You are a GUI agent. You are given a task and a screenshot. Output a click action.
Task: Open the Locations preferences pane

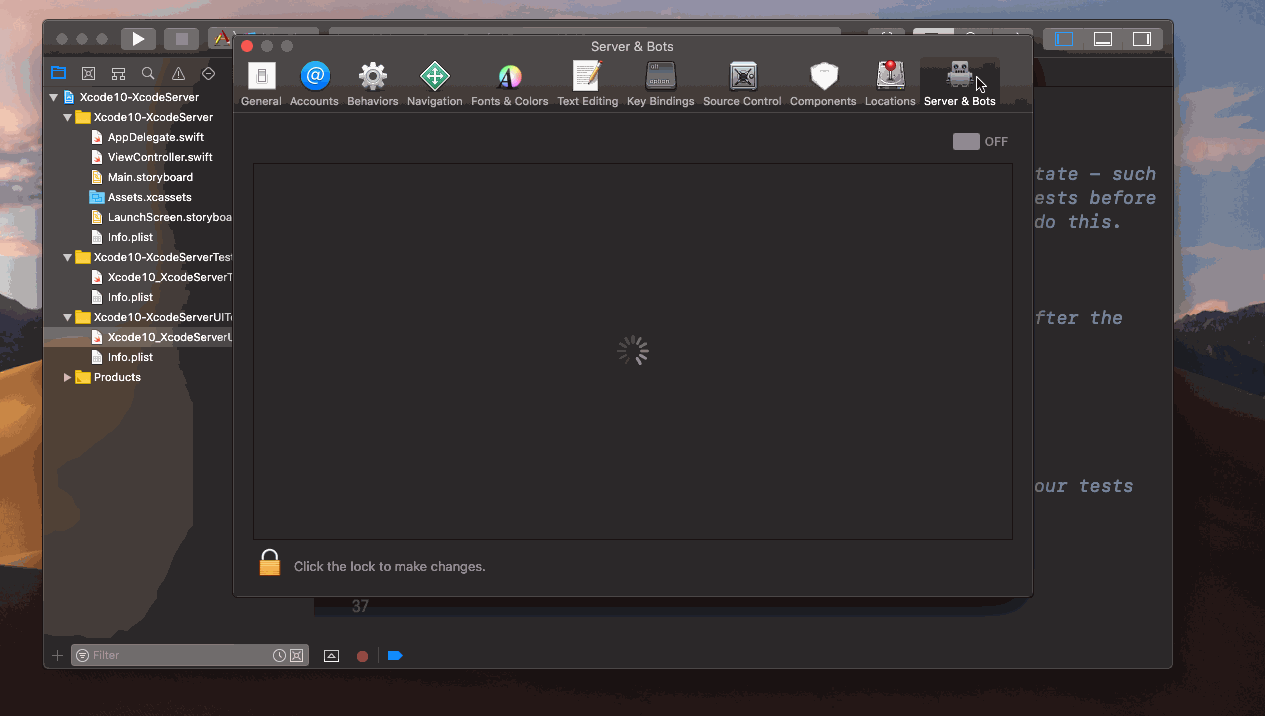click(890, 84)
